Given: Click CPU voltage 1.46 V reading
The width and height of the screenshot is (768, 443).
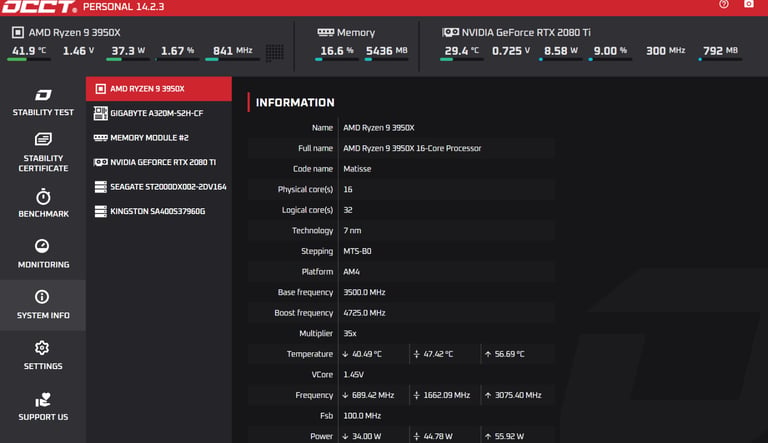Looking at the screenshot, I should (78, 50).
